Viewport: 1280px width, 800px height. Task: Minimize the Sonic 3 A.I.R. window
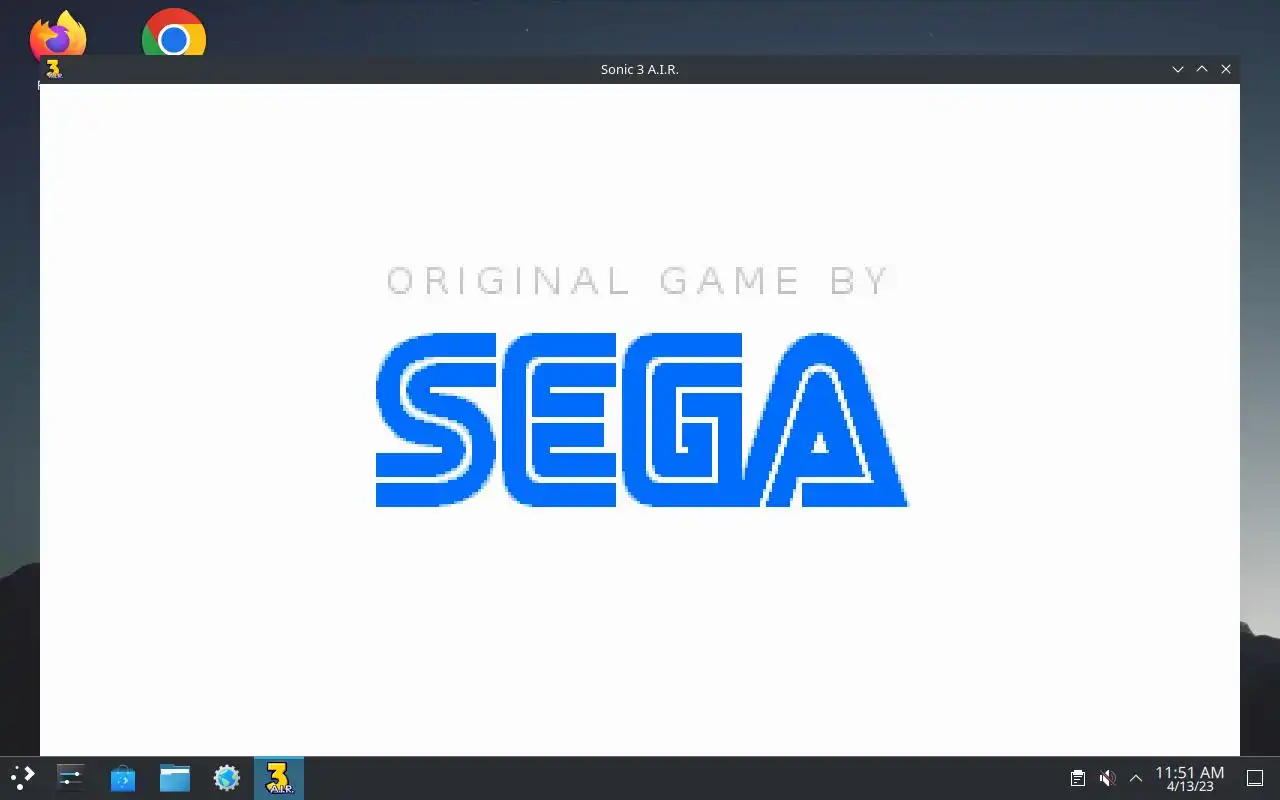(1178, 69)
